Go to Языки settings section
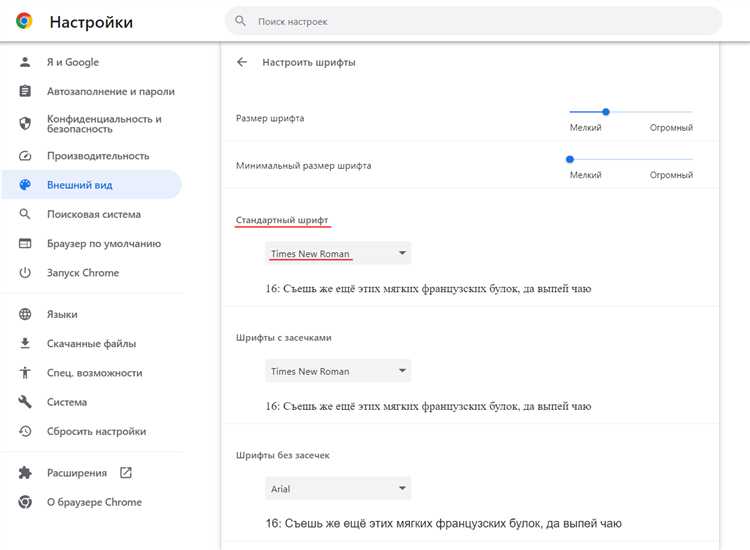Image resolution: width=750 pixels, height=550 pixels. click(62, 314)
